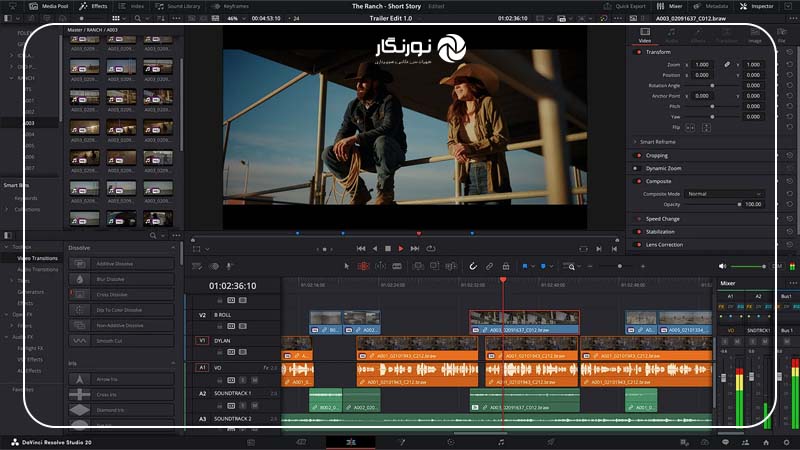The image size is (800, 450).
Task: Toggle A1 track destination selector
Action: (x=202, y=367)
